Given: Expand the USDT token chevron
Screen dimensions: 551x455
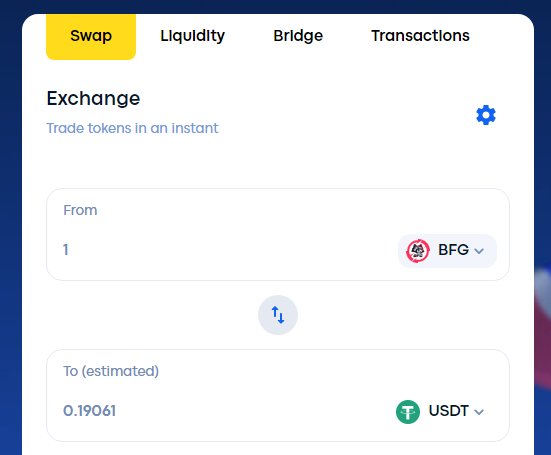Looking at the screenshot, I should [479, 412].
